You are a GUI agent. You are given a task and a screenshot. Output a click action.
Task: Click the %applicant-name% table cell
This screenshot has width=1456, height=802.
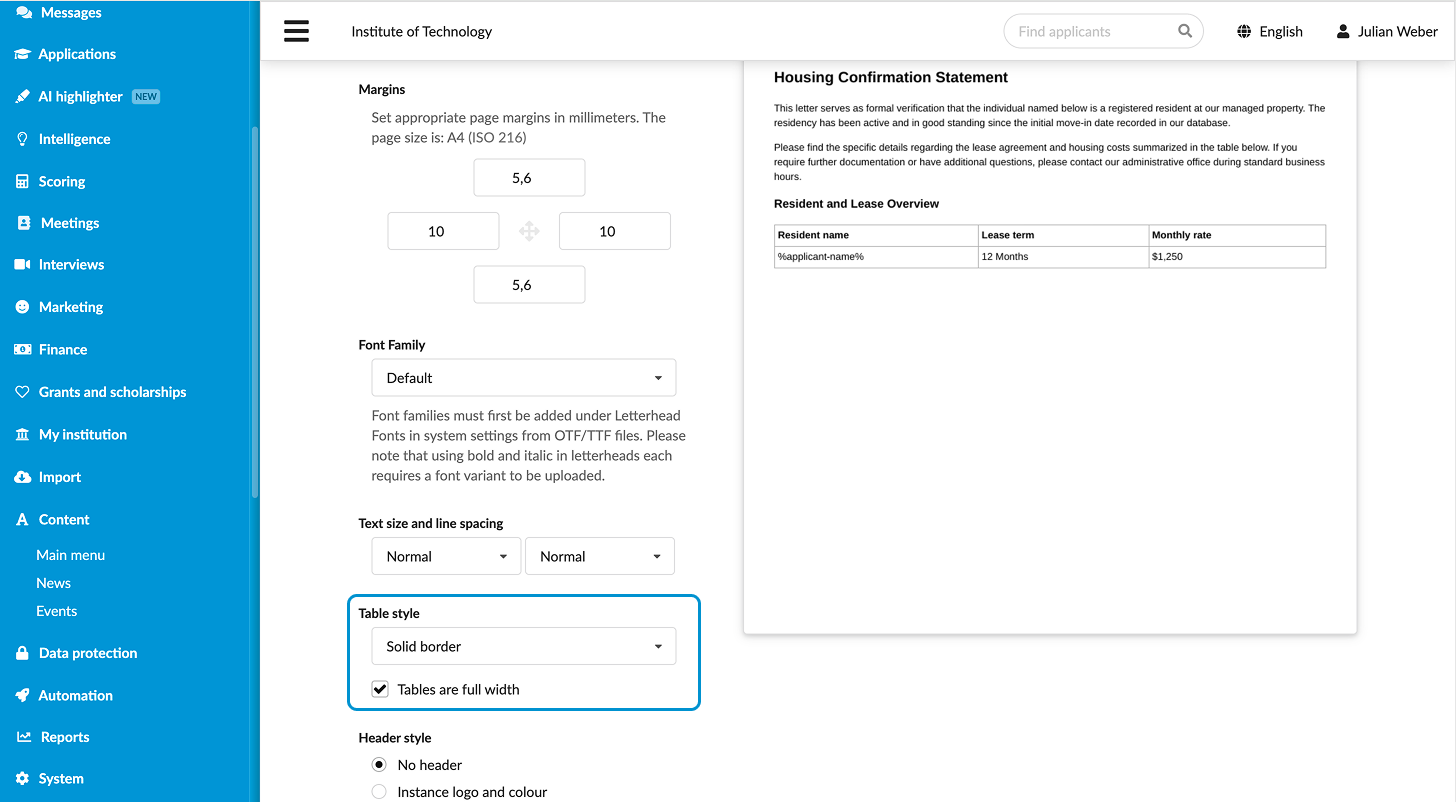[x=876, y=257]
